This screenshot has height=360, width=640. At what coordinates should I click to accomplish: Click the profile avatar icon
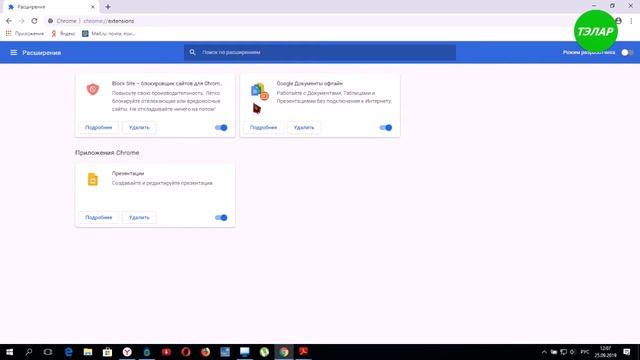click(x=619, y=21)
